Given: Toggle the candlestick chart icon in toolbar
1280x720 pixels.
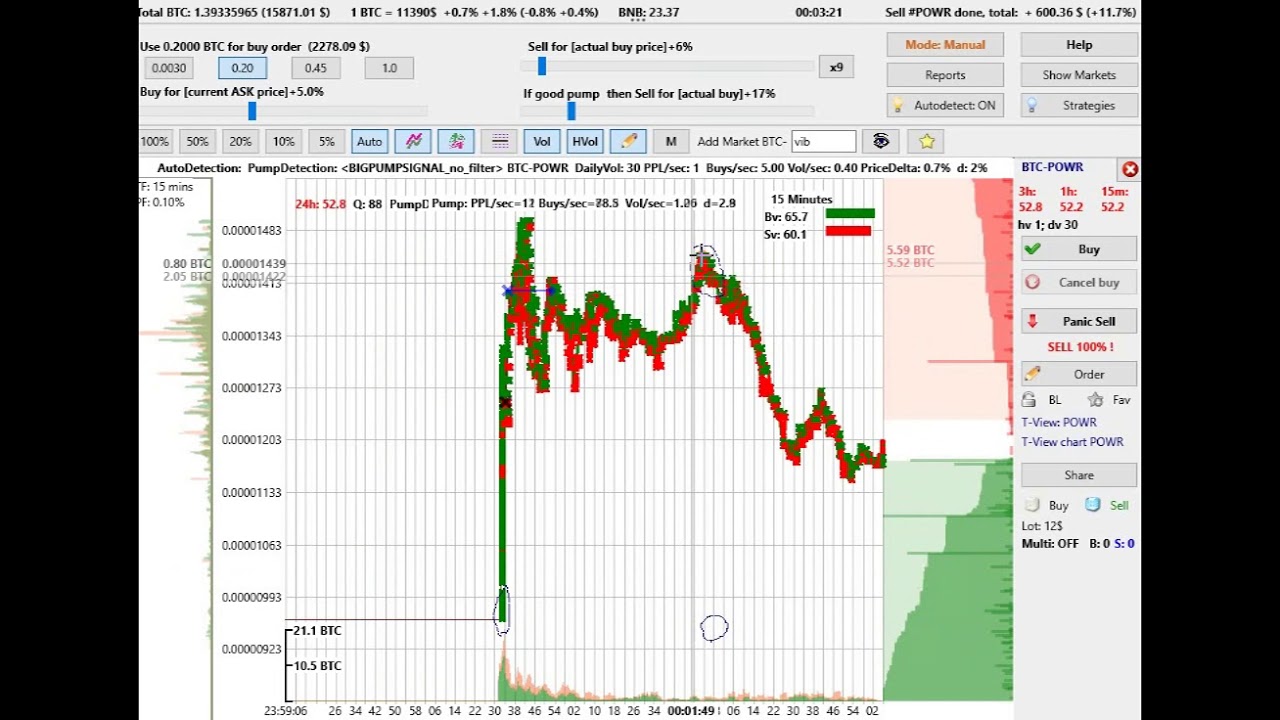Looking at the screenshot, I should coord(456,141).
